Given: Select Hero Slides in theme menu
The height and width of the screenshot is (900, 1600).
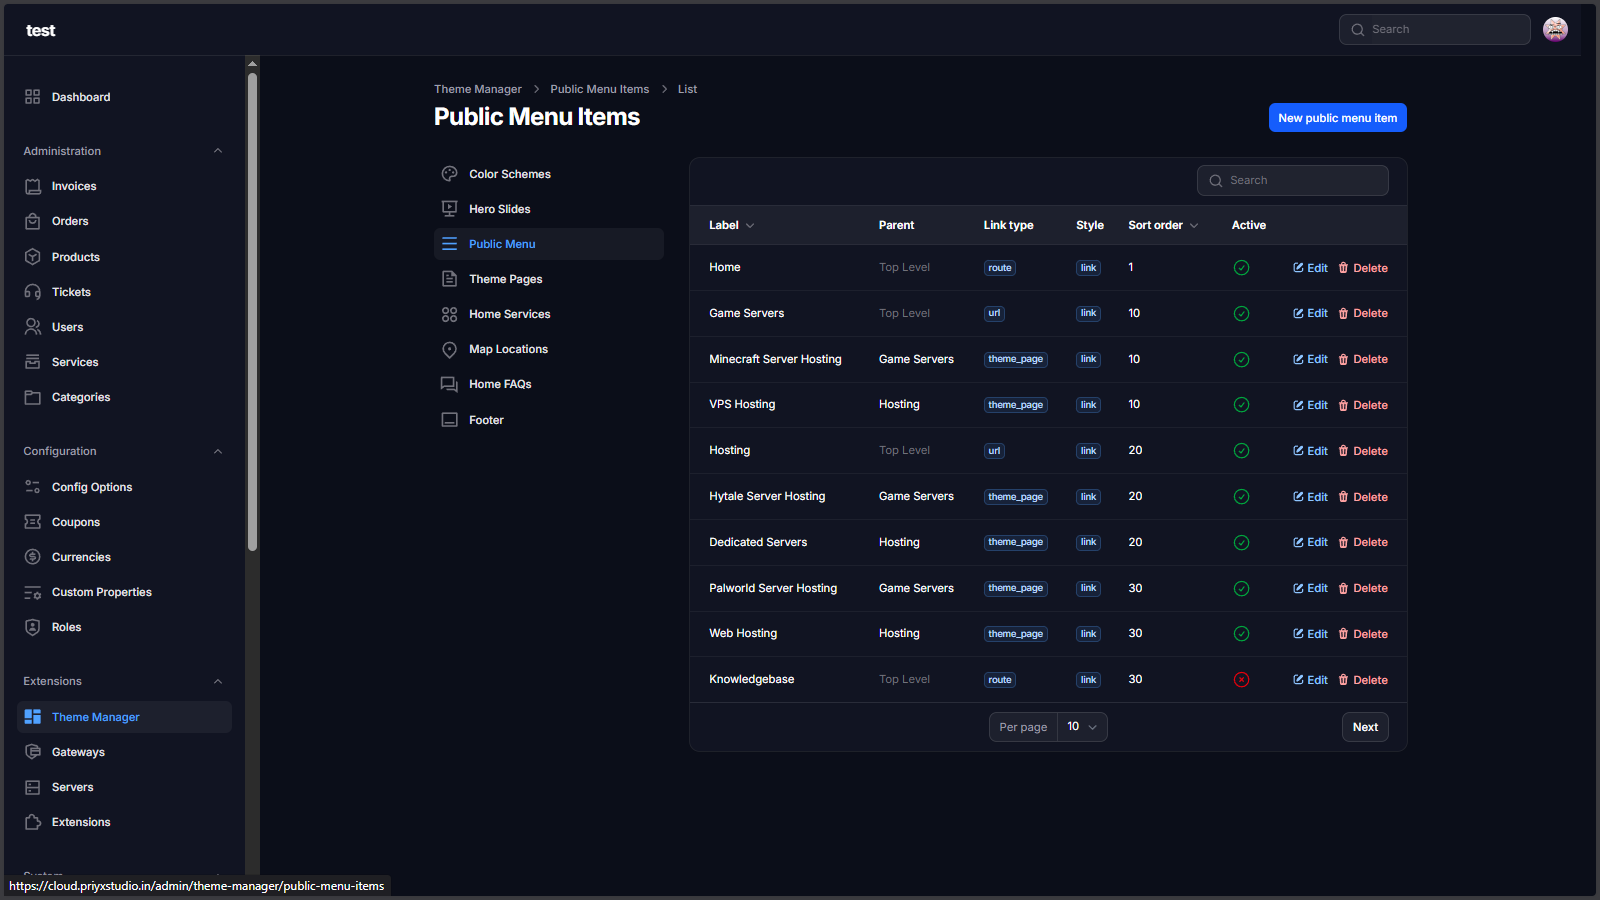Looking at the screenshot, I should pos(499,209).
